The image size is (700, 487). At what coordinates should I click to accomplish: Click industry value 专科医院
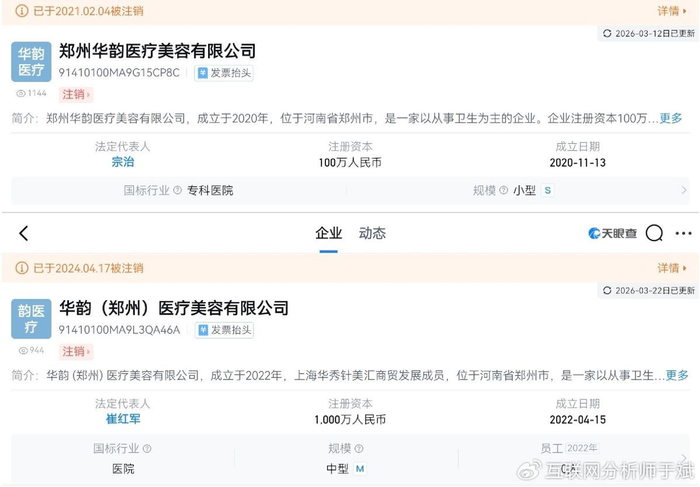[210, 191]
